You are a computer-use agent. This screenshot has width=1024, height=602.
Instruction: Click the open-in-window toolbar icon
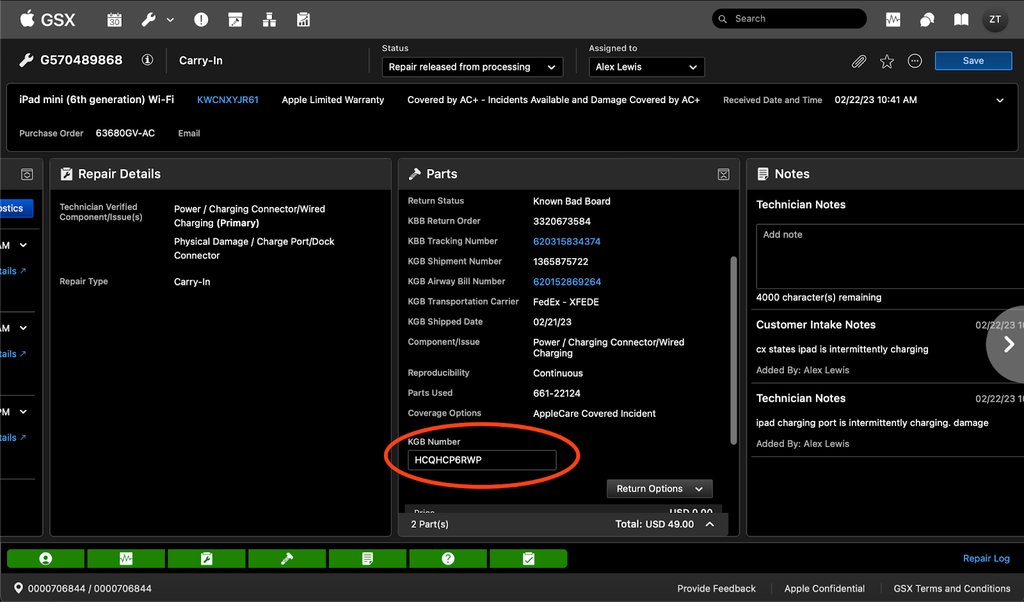pos(235,20)
